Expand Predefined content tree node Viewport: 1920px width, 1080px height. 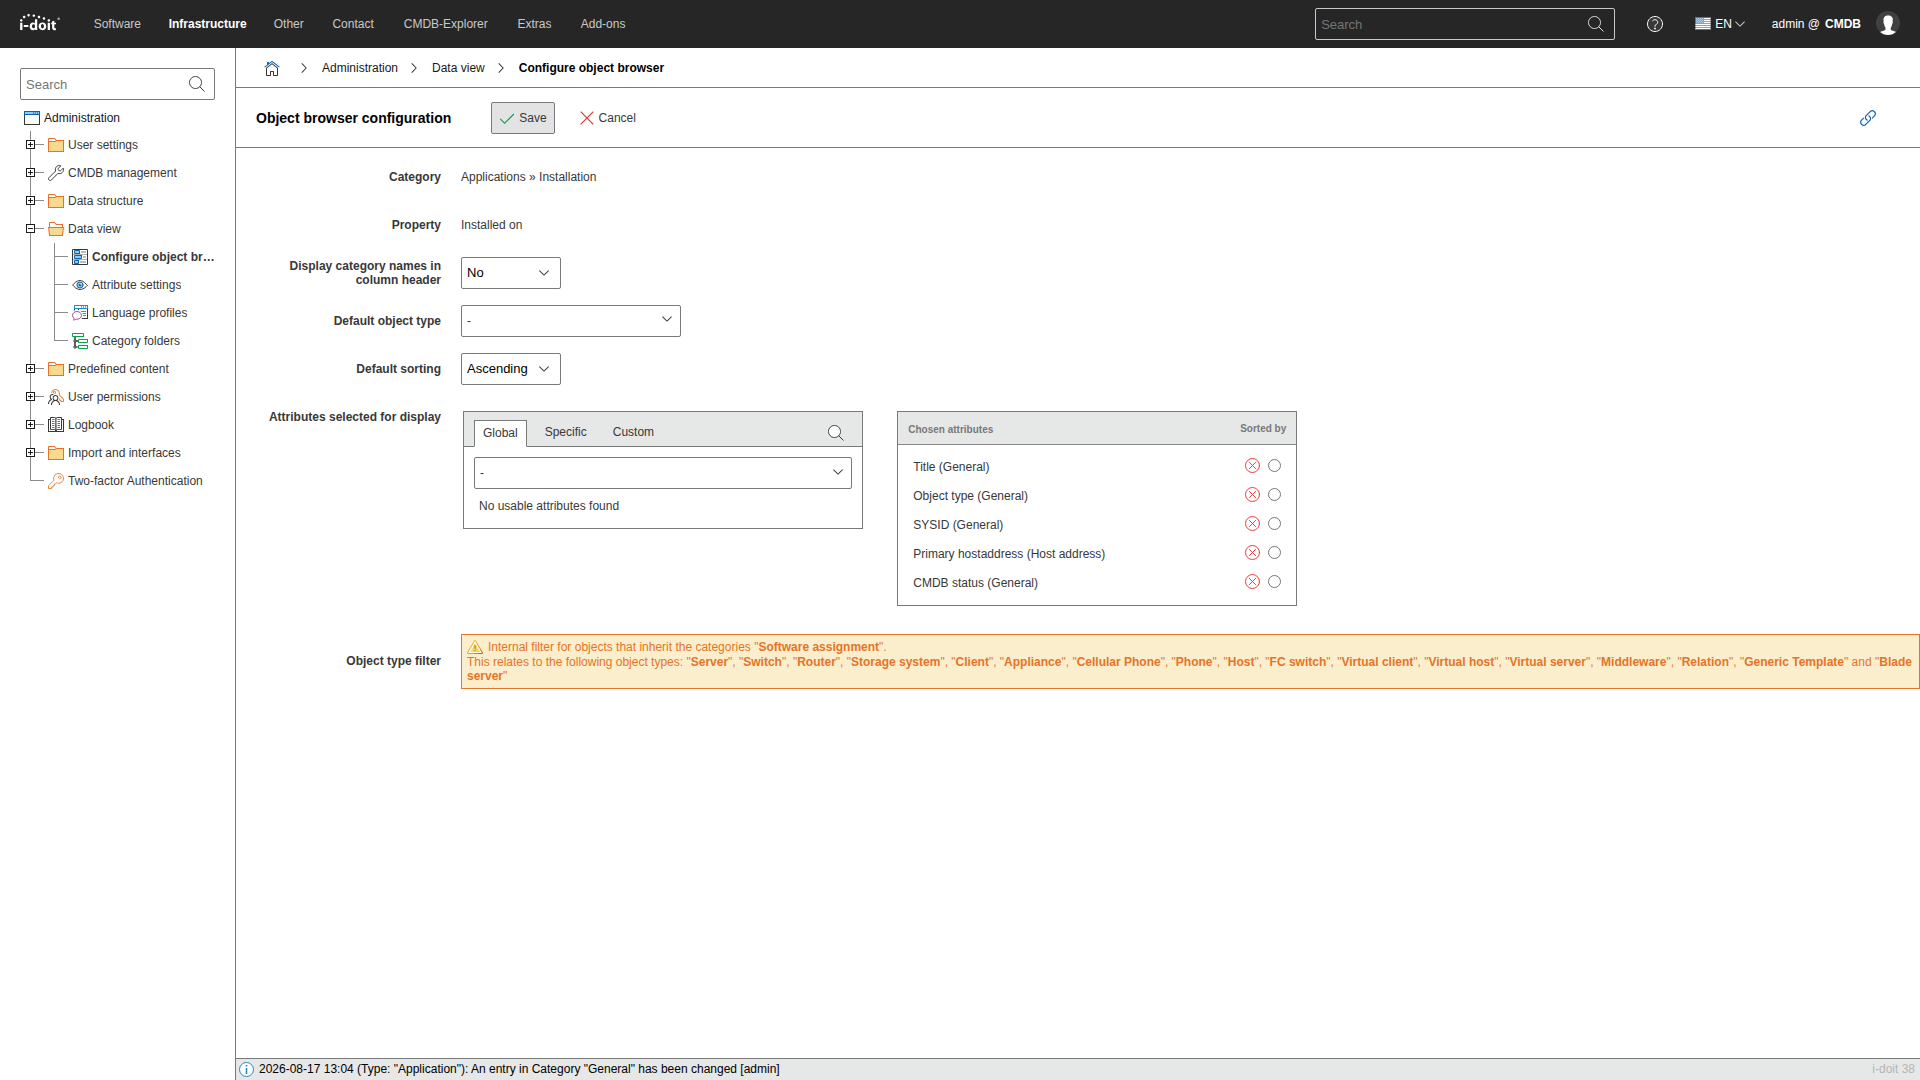[x=30, y=369]
